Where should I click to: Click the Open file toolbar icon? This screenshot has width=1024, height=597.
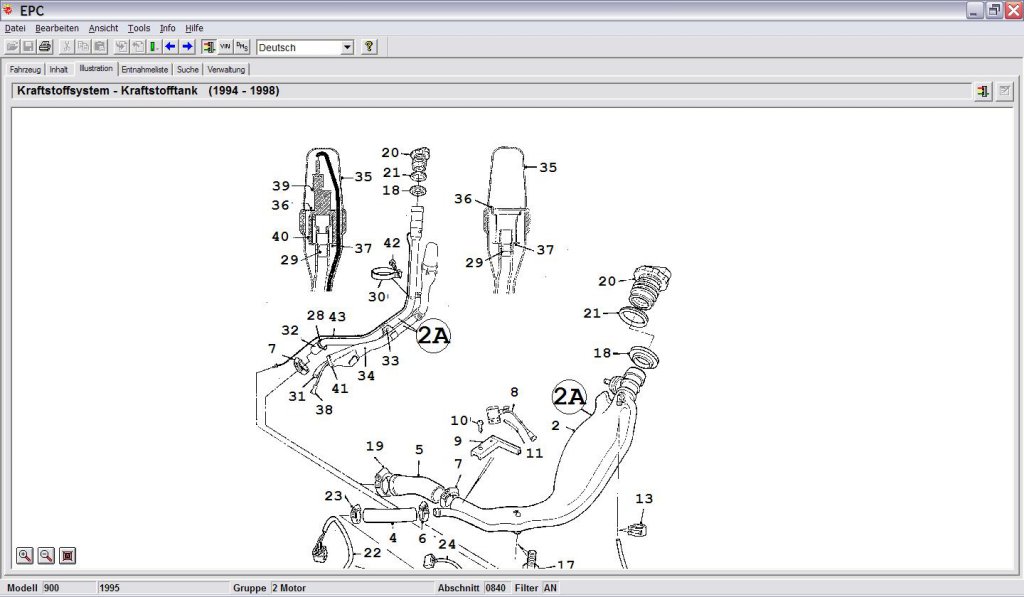pos(12,46)
